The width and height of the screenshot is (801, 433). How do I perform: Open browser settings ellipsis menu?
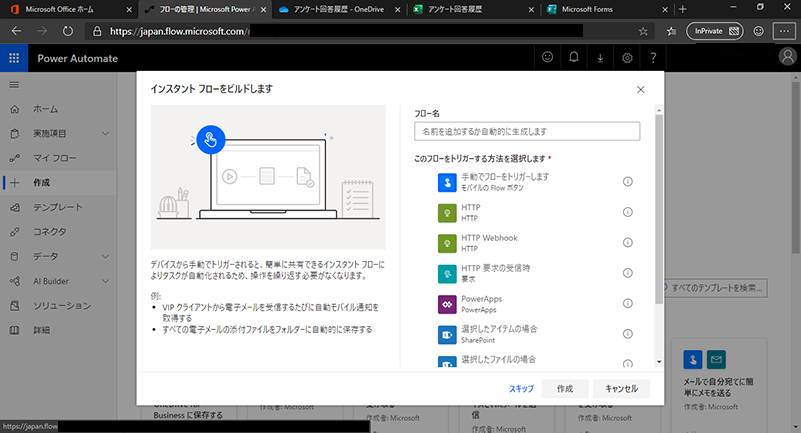point(784,31)
